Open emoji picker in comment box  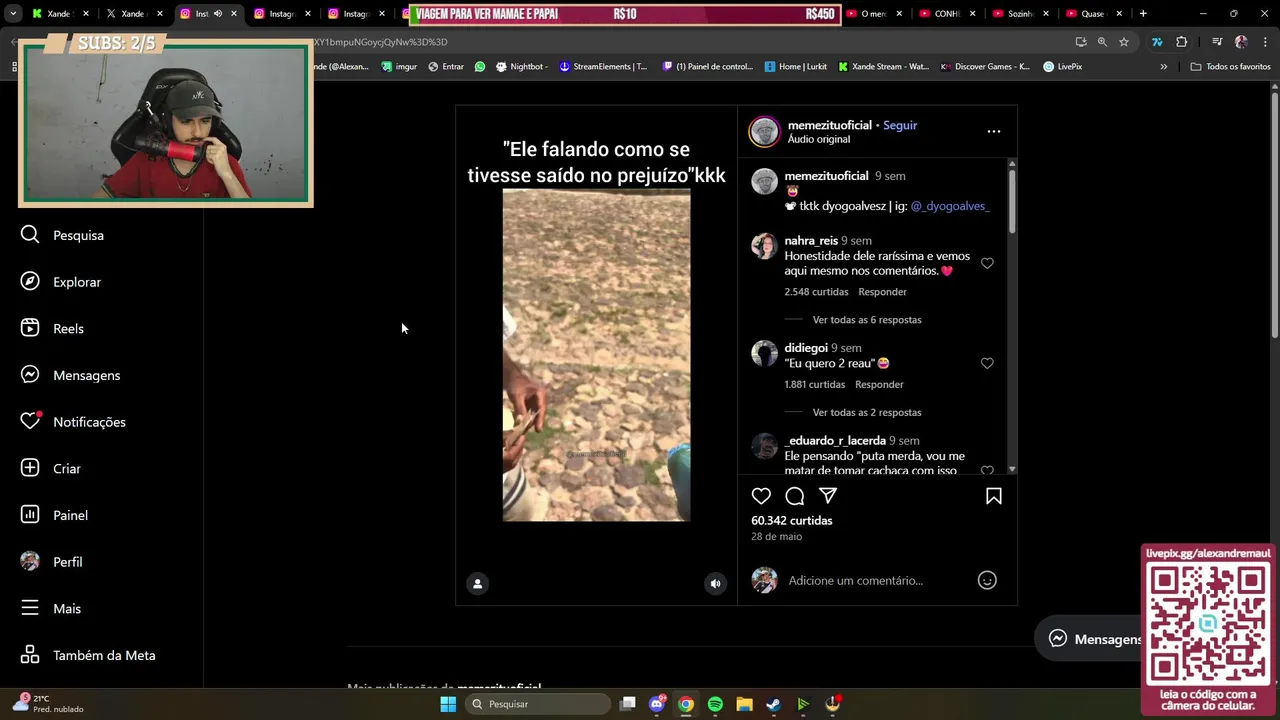tap(987, 580)
